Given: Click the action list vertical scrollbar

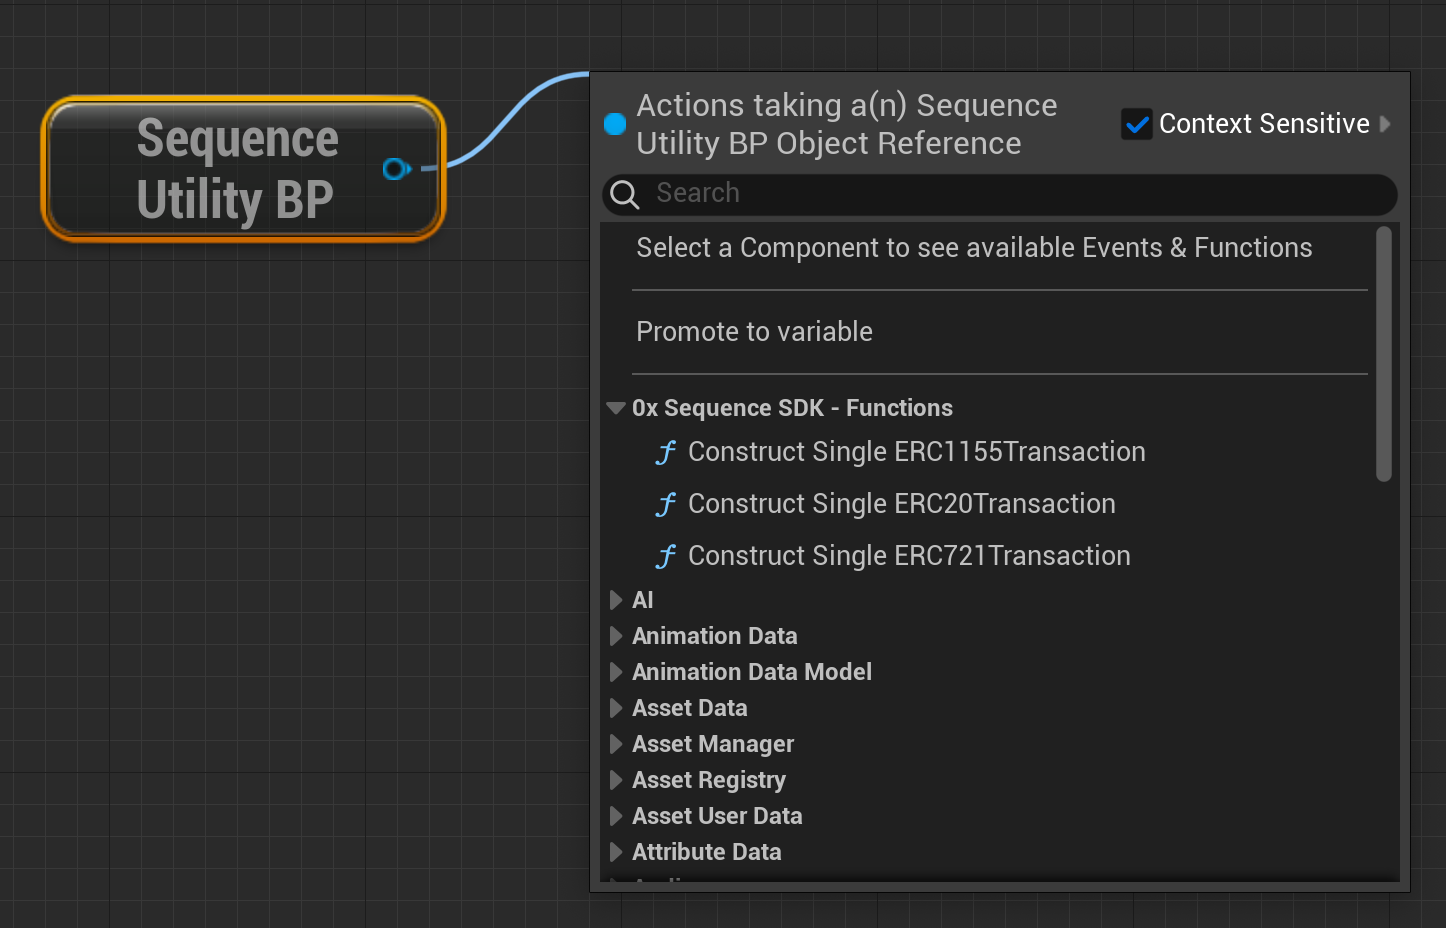Looking at the screenshot, I should point(1384,354).
